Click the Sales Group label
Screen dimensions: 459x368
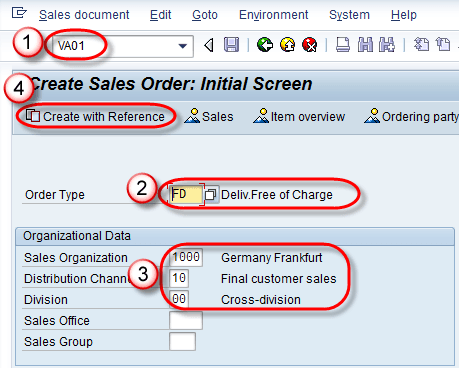[x=58, y=342]
